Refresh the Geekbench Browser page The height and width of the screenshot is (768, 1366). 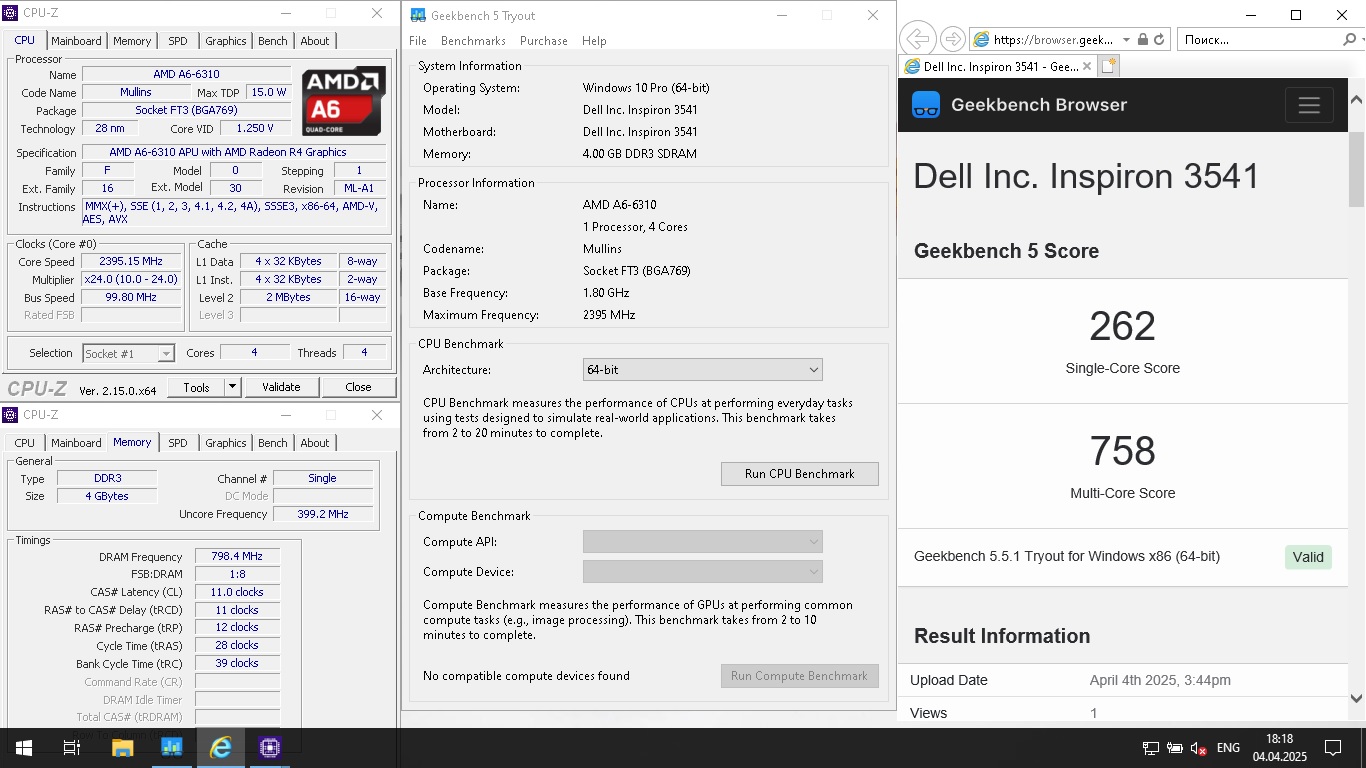(x=1159, y=40)
